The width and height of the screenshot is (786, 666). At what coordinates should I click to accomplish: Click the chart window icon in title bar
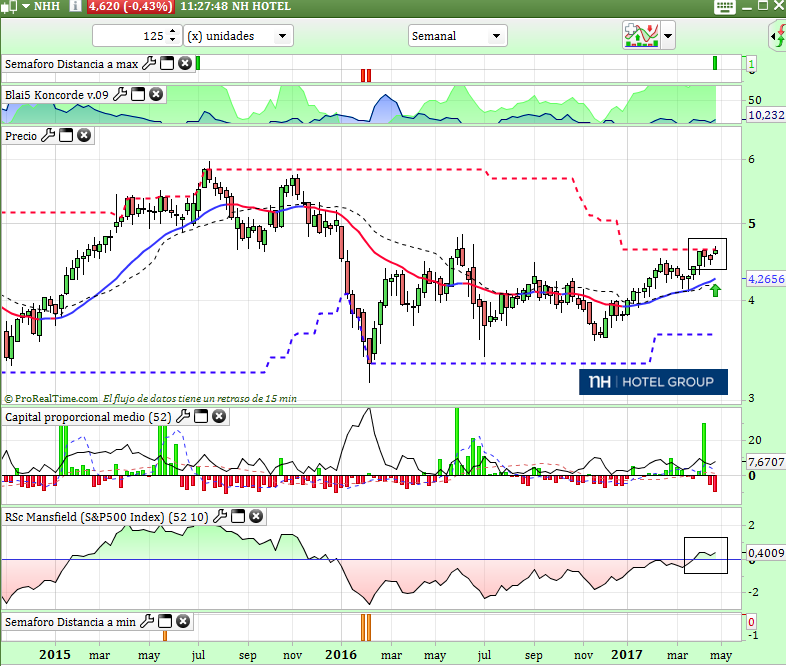[9, 7]
